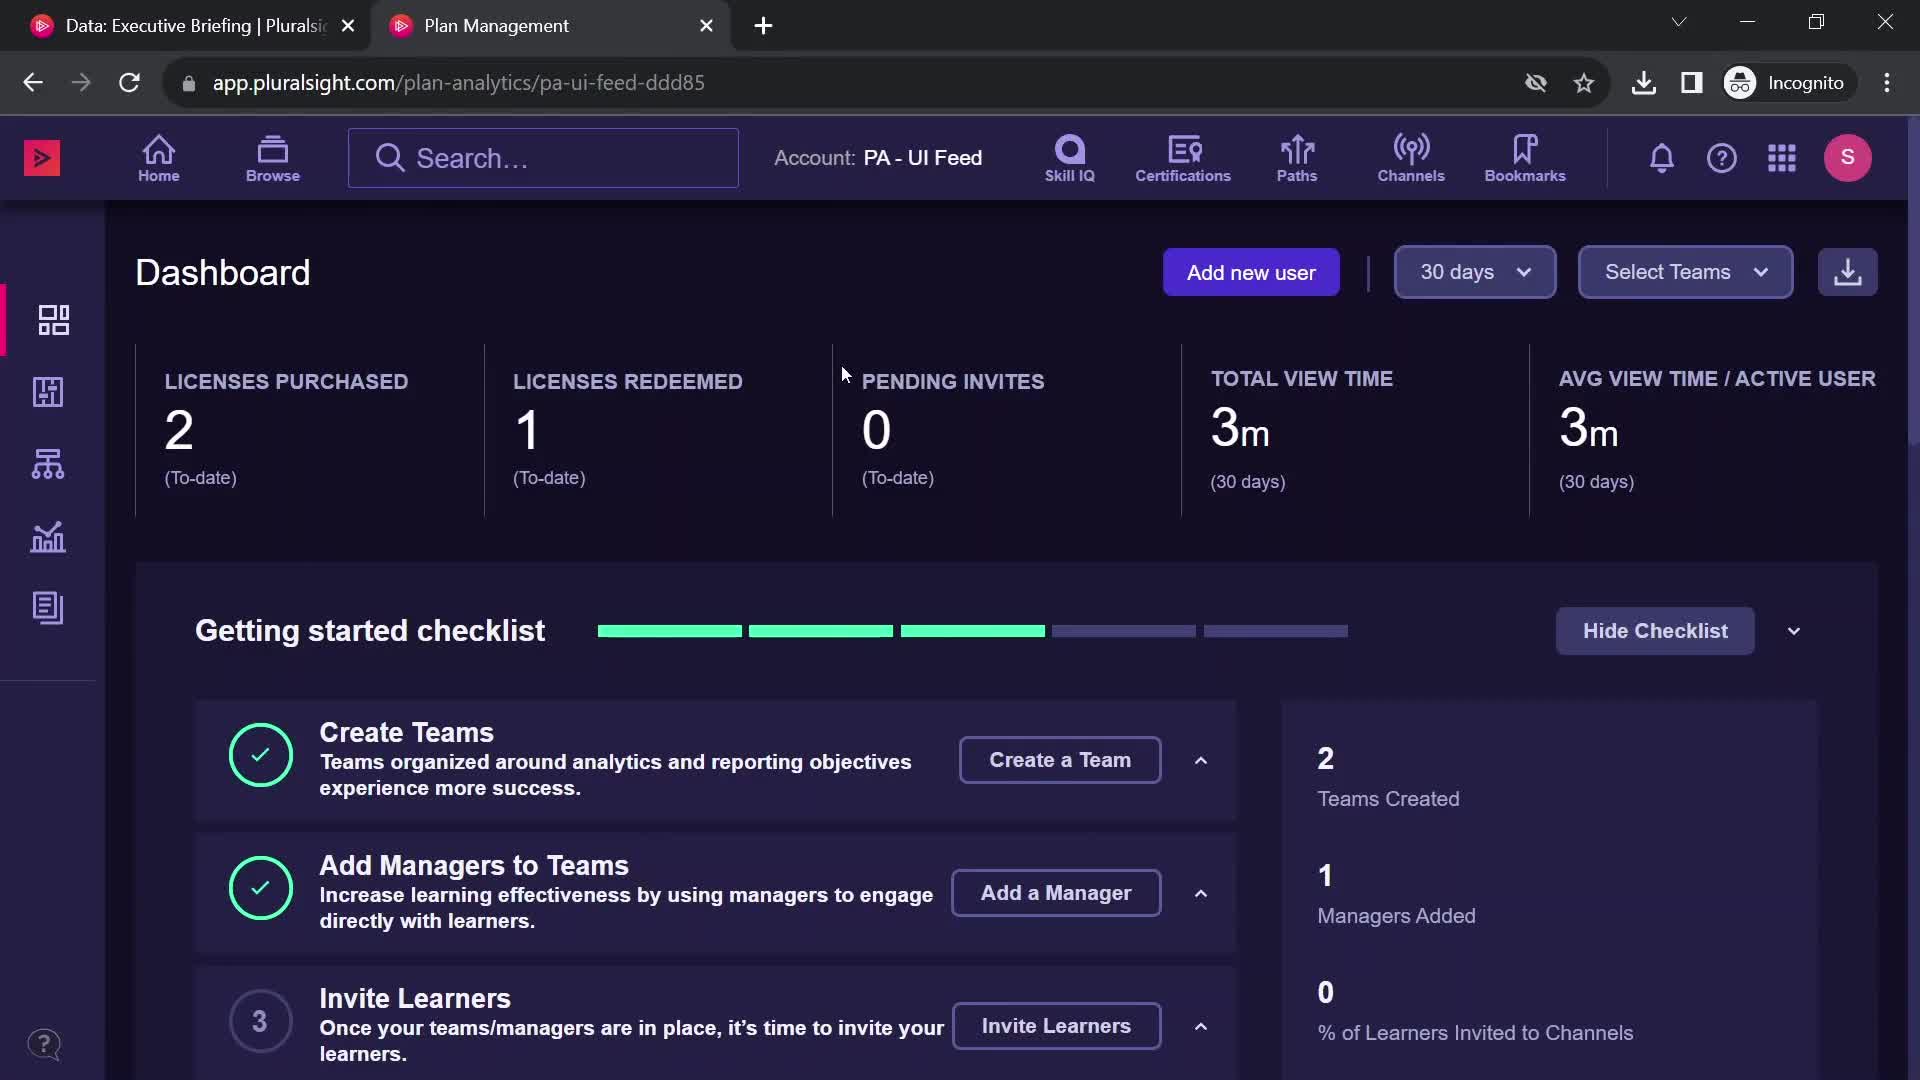1920x1080 pixels.
Task: Close the Plan Management tab
Action: tap(706, 26)
